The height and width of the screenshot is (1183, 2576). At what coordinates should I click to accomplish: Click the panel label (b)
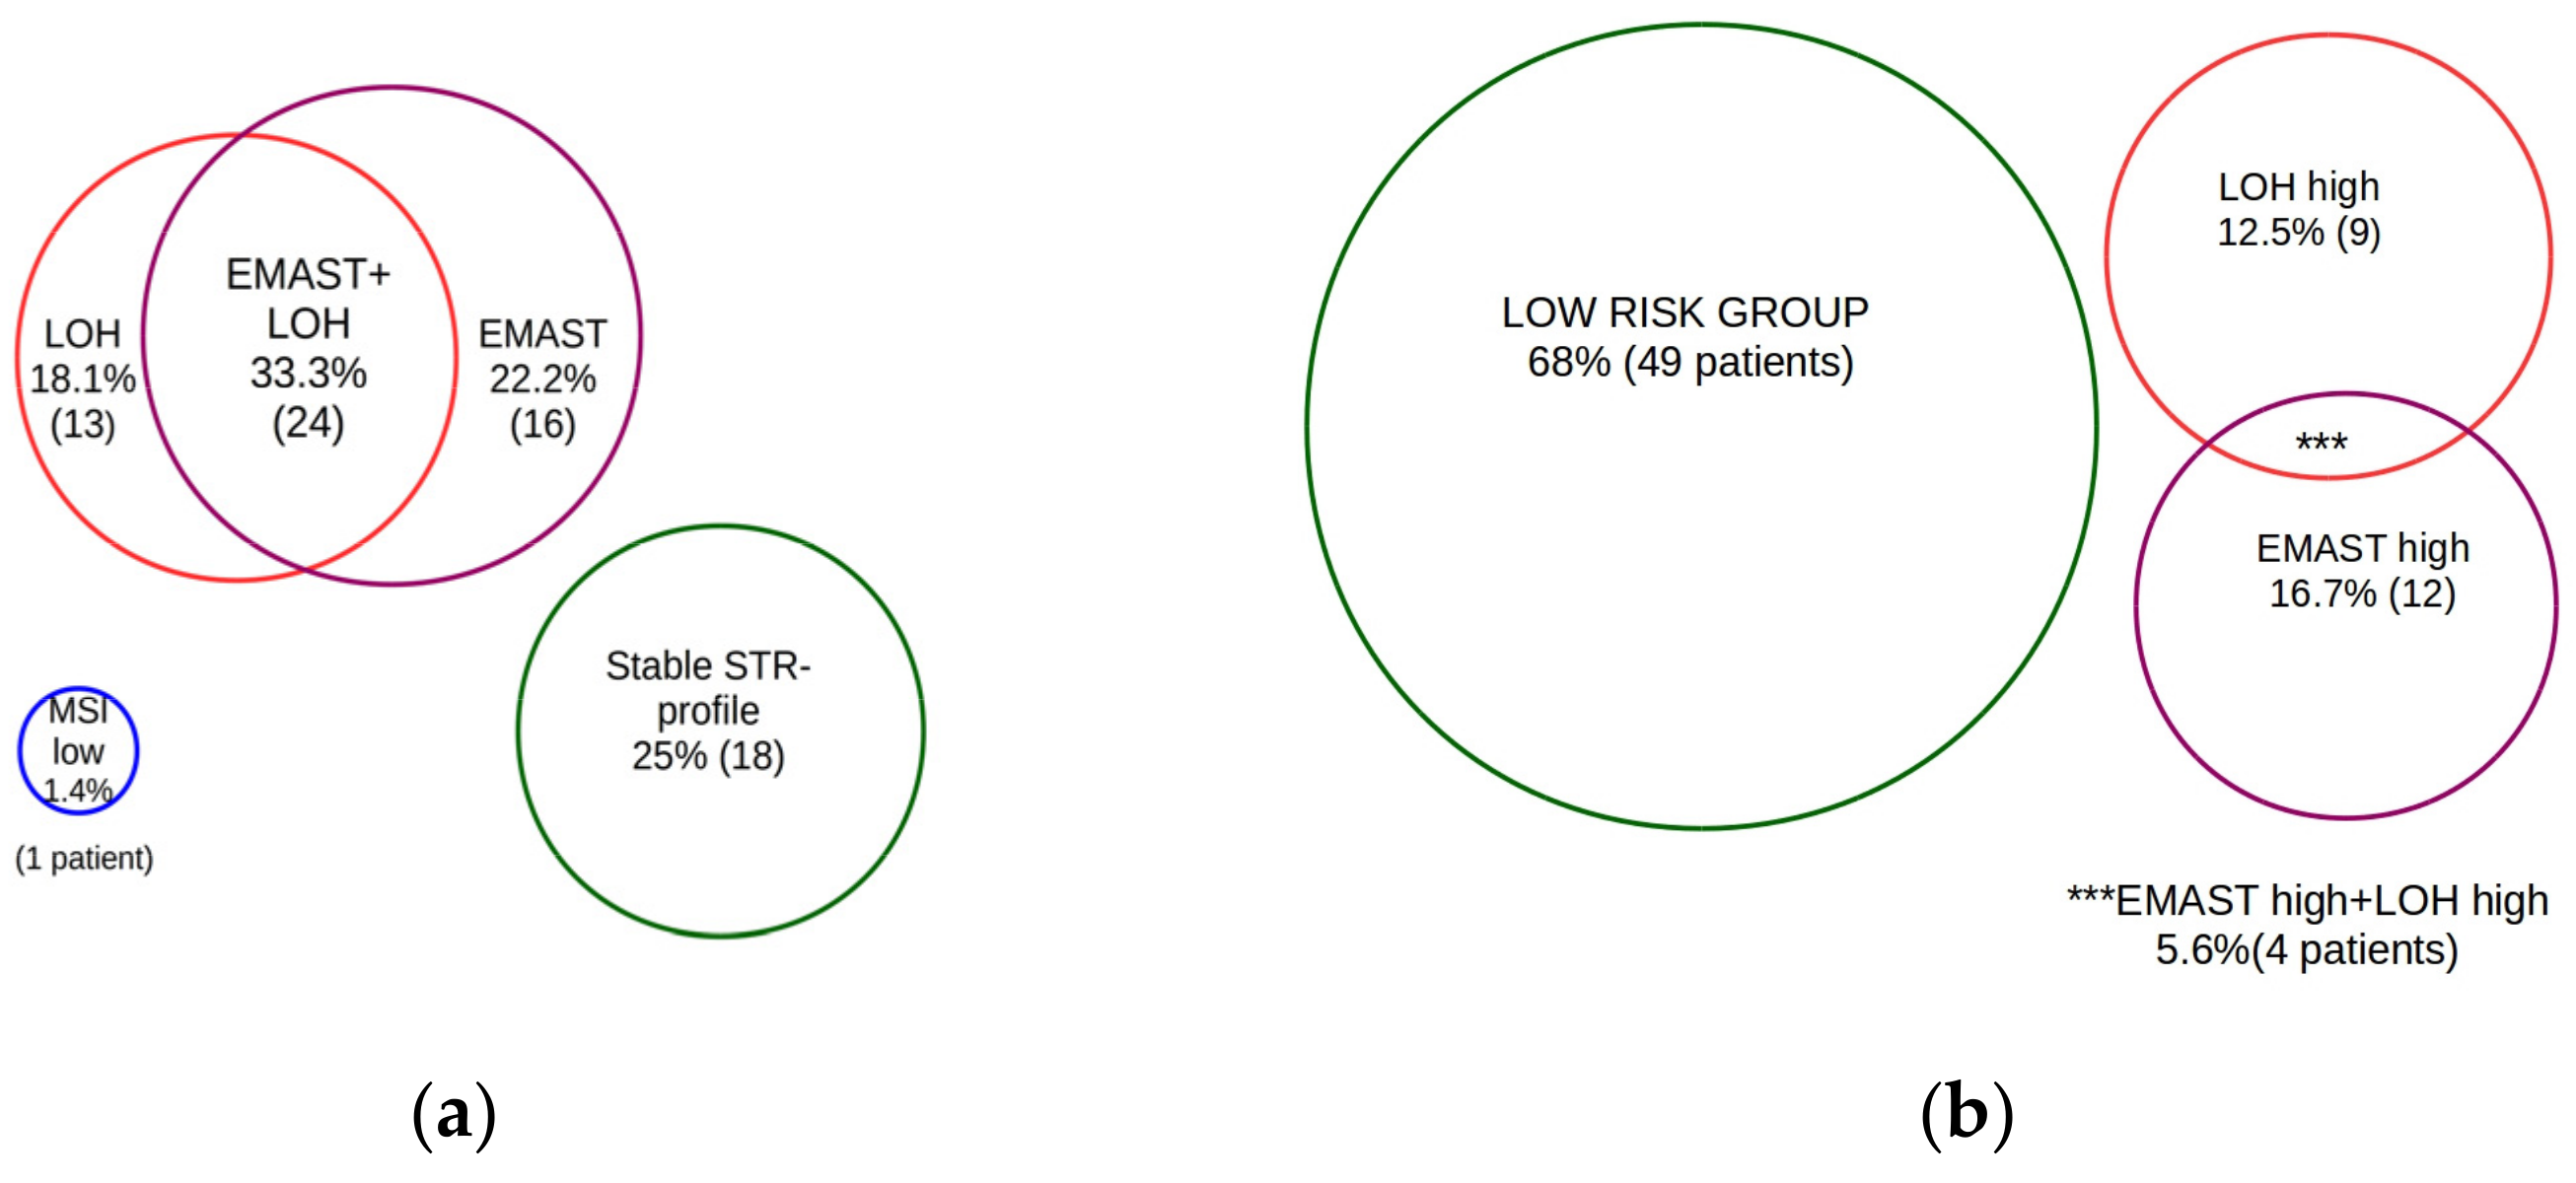click(x=1966, y=1113)
